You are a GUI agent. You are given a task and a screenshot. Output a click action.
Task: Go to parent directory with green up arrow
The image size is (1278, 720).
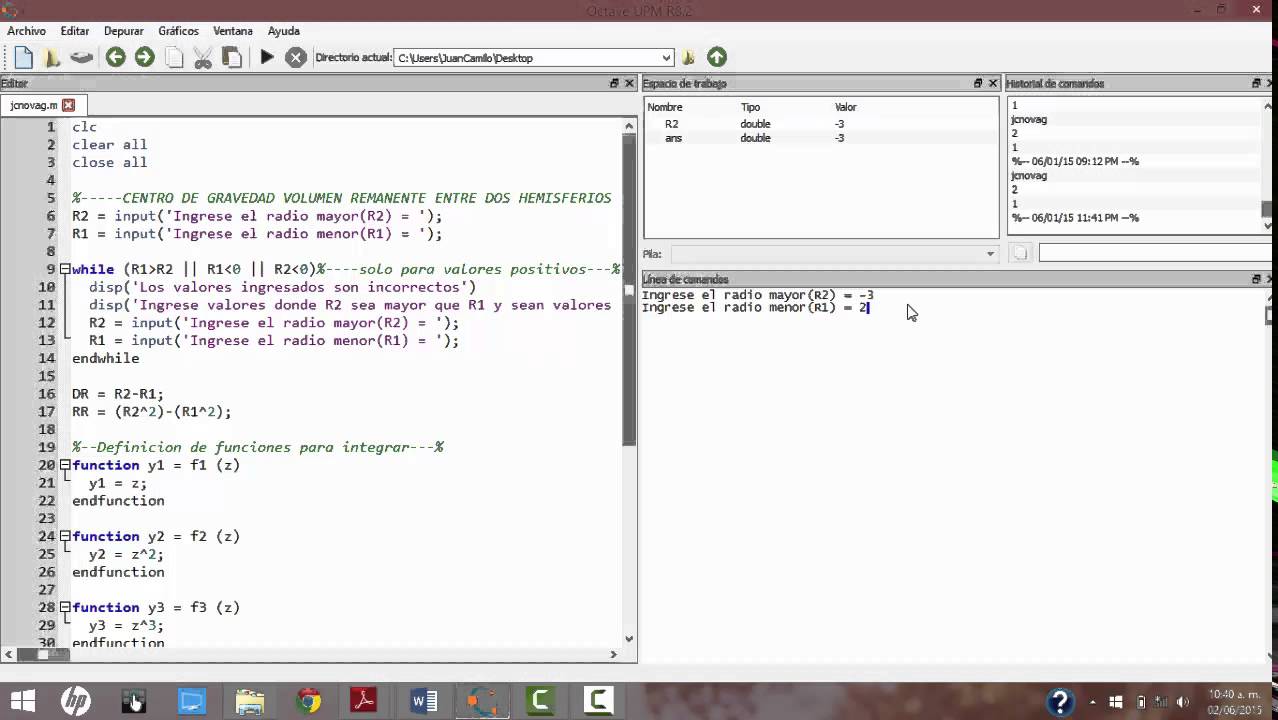[717, 58]
